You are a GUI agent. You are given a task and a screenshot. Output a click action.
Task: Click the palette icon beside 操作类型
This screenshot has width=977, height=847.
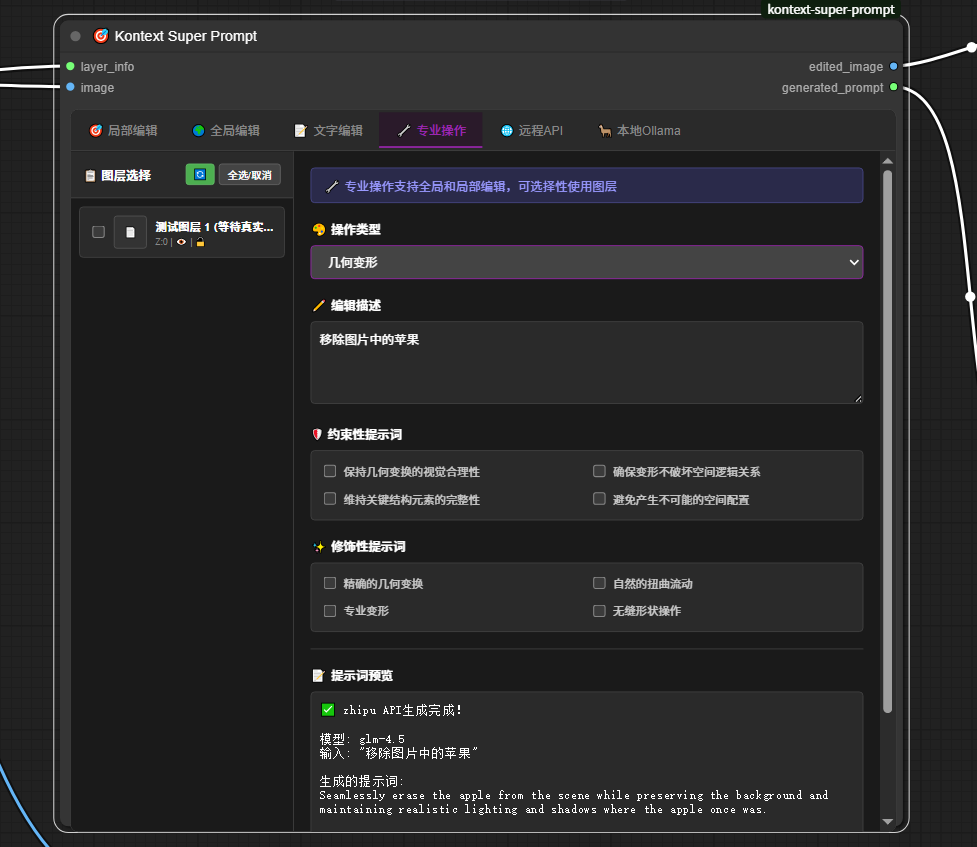pos(319,229)
